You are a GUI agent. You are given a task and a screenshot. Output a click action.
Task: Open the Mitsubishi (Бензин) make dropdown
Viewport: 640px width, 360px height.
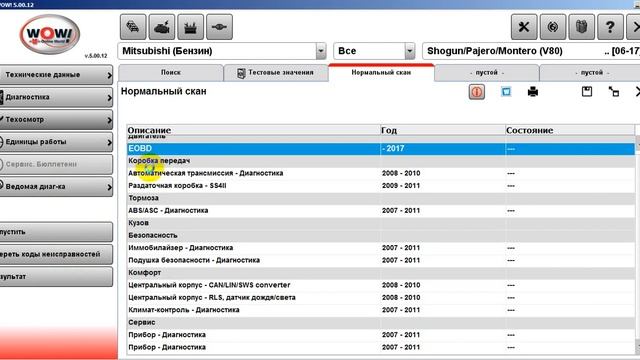[321, 51]
